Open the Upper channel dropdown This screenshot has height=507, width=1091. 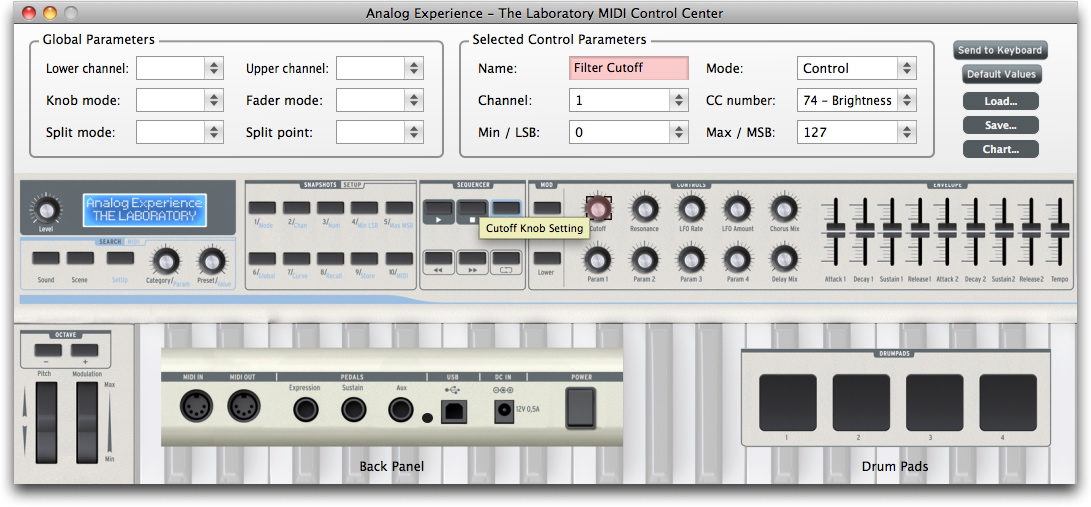(380, 68)
